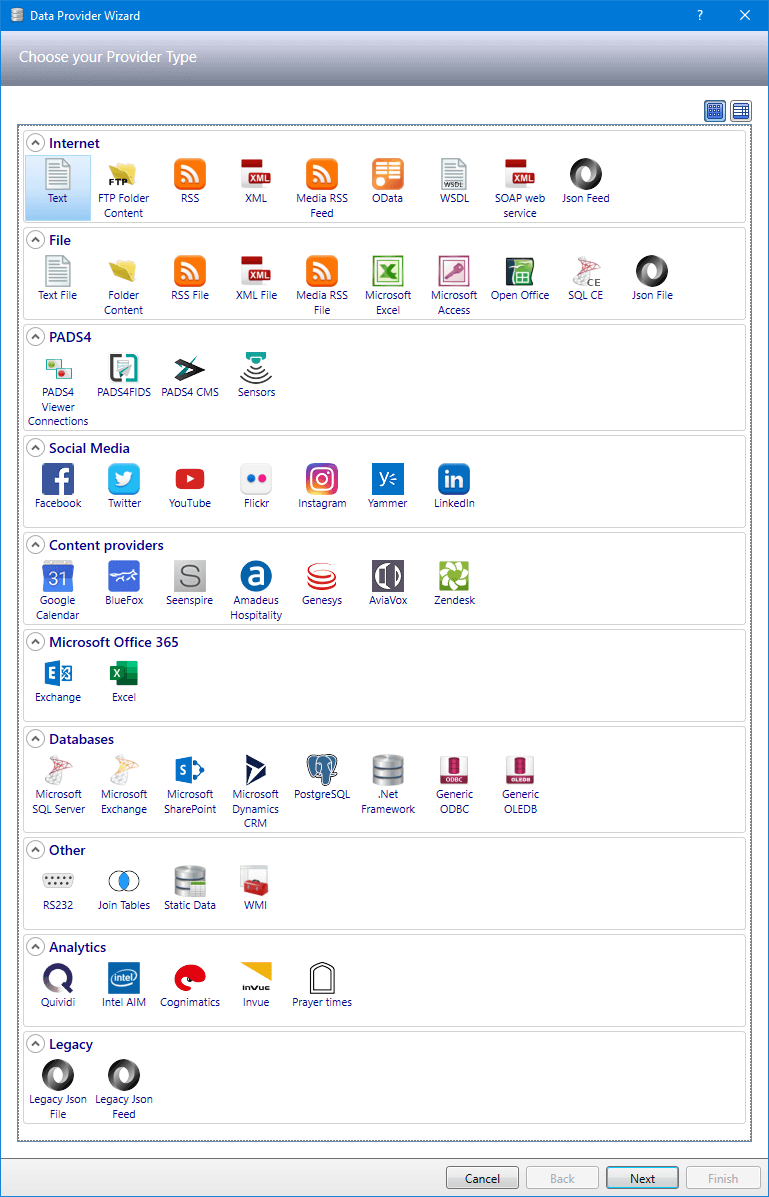The height and width of the screenshot is (1197, 769).
Task: Select the PADS4 CMS provider
Action: pos(189,376)
